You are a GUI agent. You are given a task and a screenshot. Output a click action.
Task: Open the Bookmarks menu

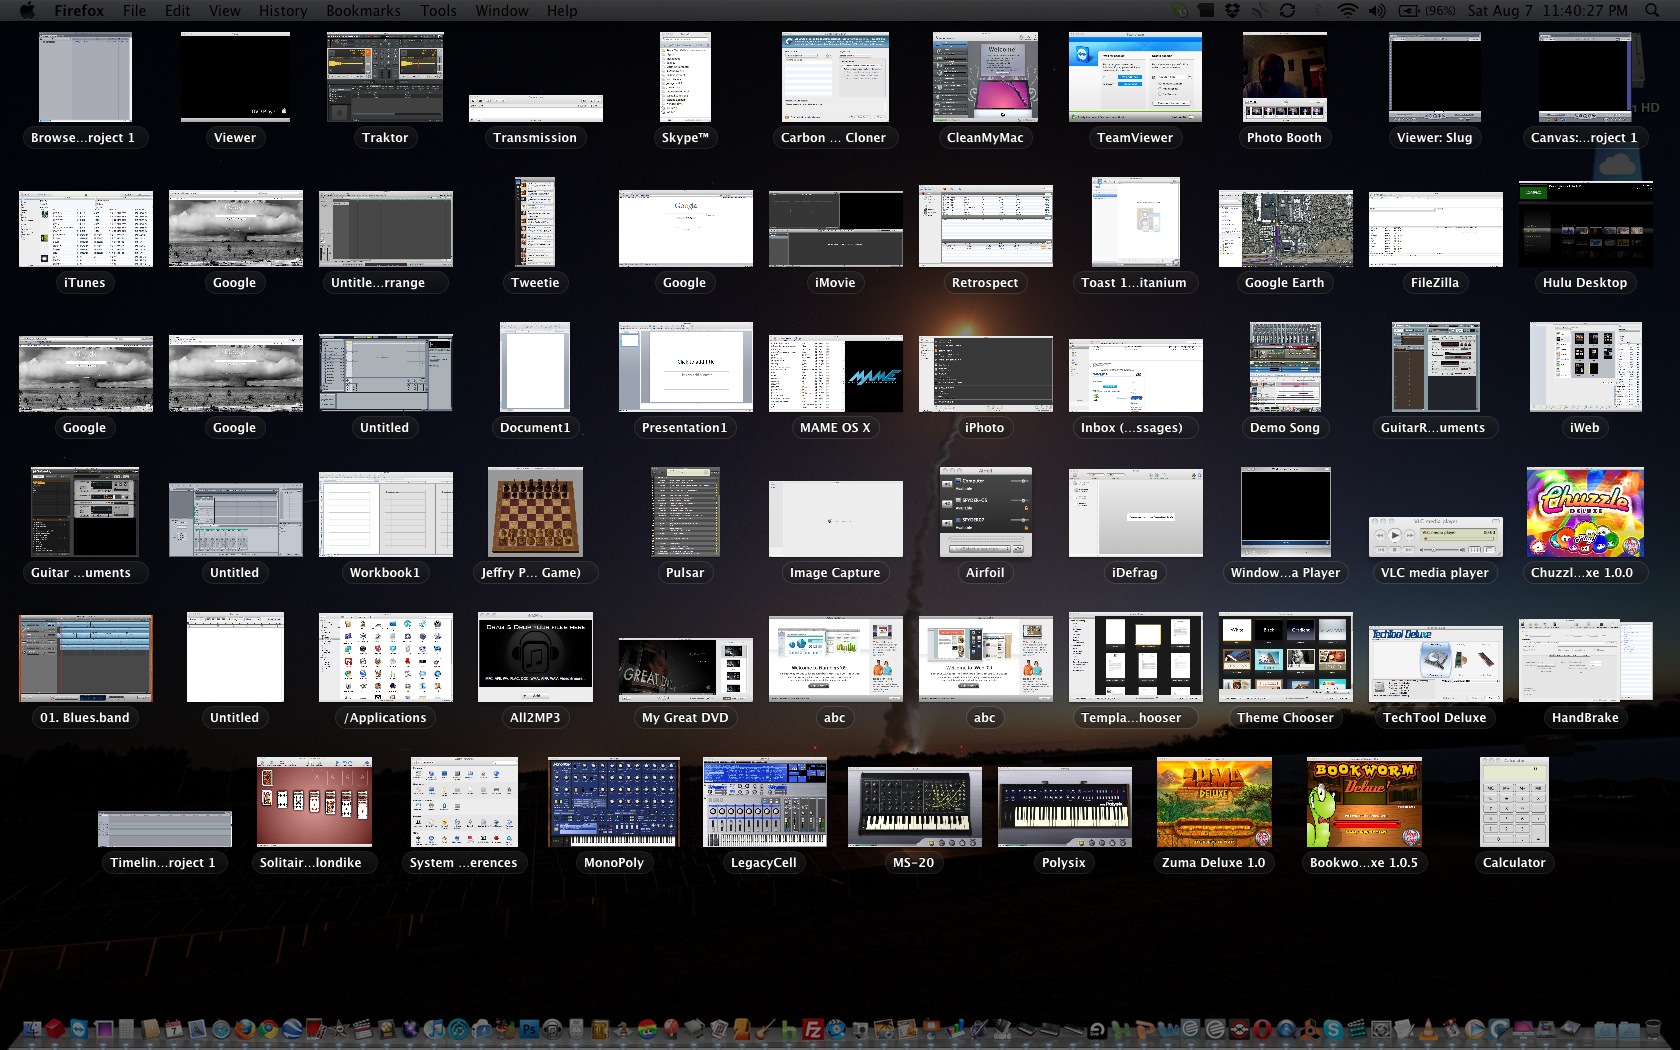click(x=363, y=10)
